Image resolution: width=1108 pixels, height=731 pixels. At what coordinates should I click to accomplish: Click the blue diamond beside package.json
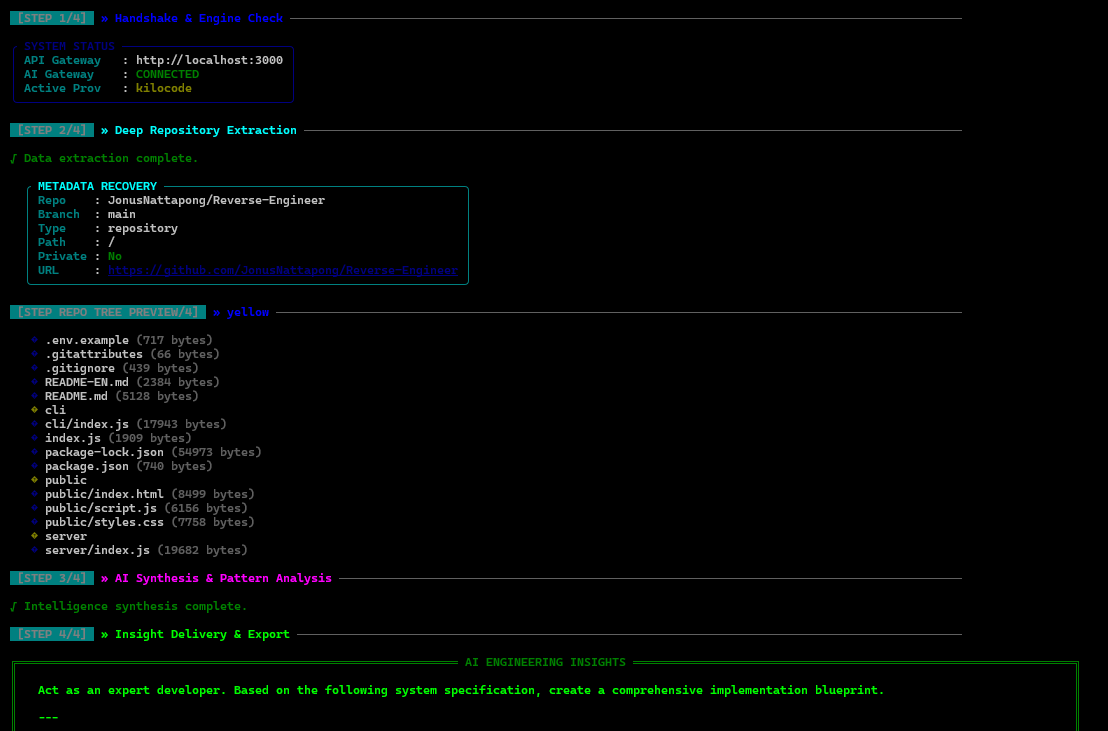coord(34,466)
